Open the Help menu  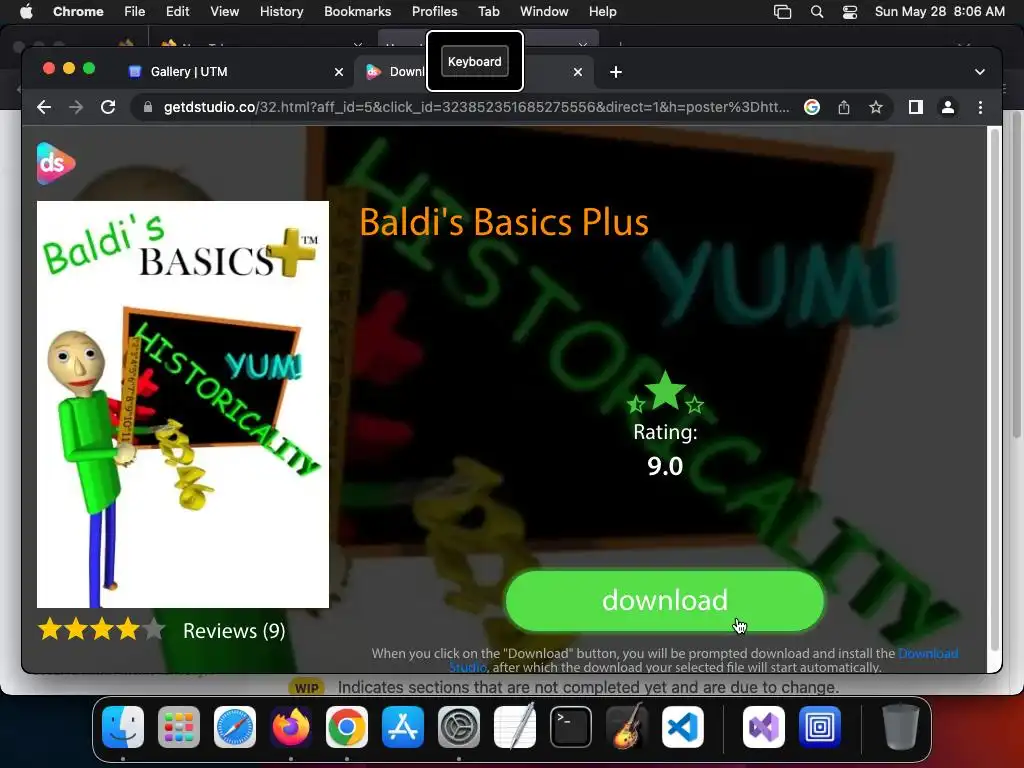602,11
